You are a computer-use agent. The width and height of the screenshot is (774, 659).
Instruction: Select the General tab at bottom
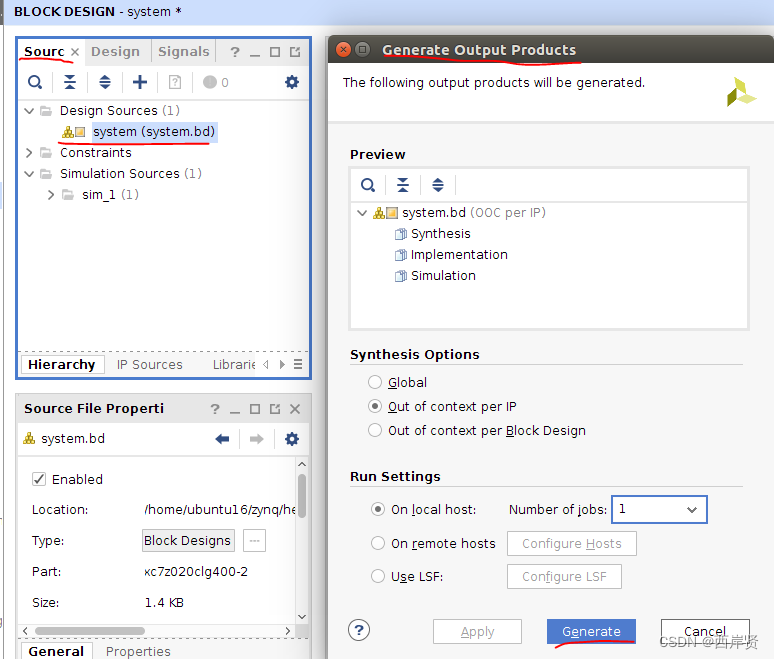click(x=56, y=651)
